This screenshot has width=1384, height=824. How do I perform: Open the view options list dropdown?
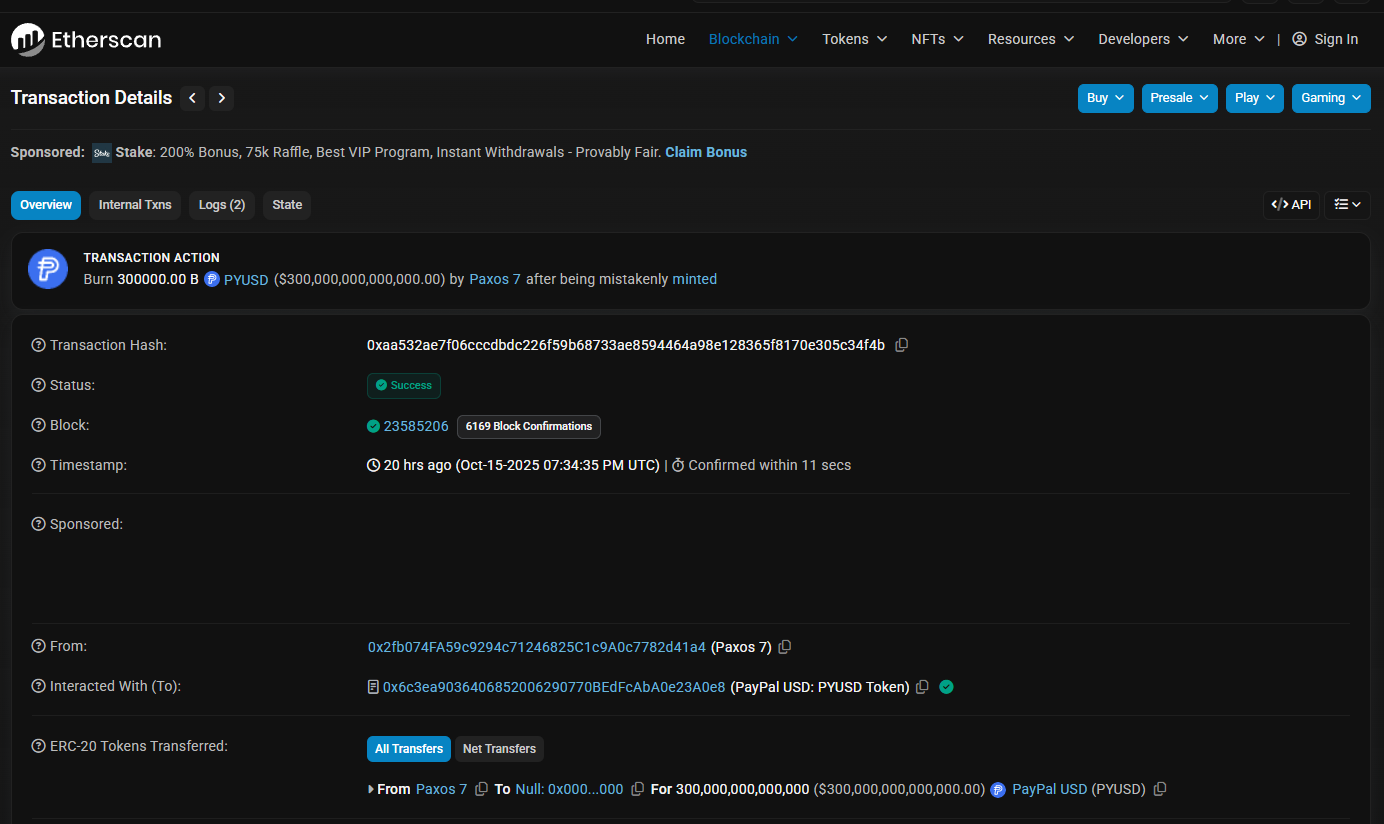1347,205
